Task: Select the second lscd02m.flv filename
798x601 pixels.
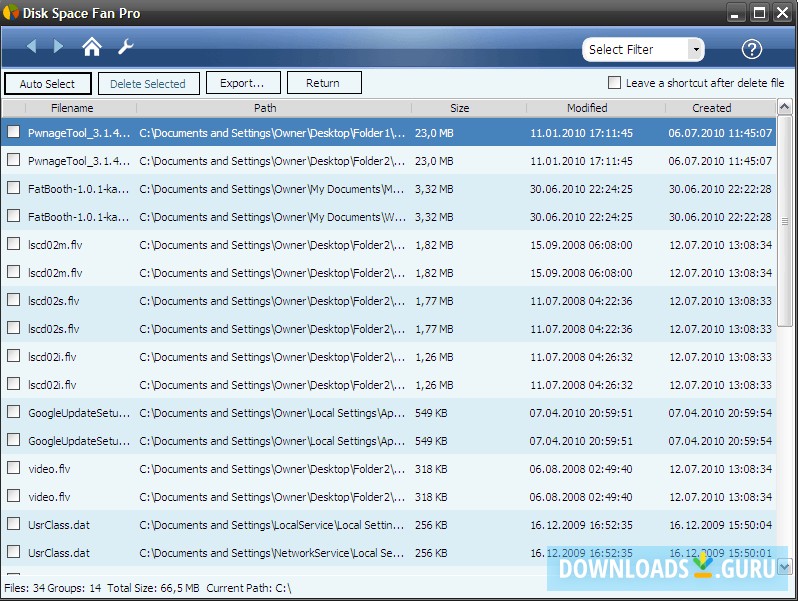Action: pyautogui.click(x=55, y=273)
